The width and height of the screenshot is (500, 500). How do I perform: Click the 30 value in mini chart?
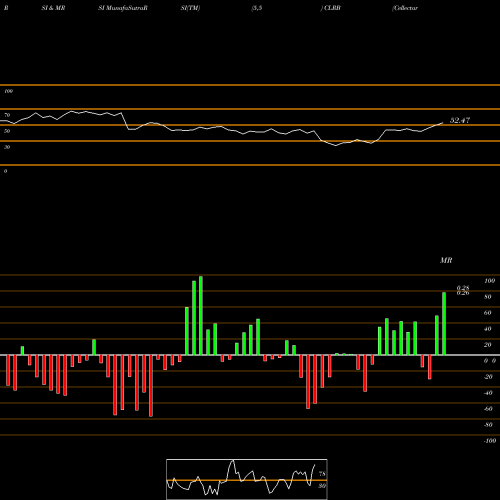(322, 486)
